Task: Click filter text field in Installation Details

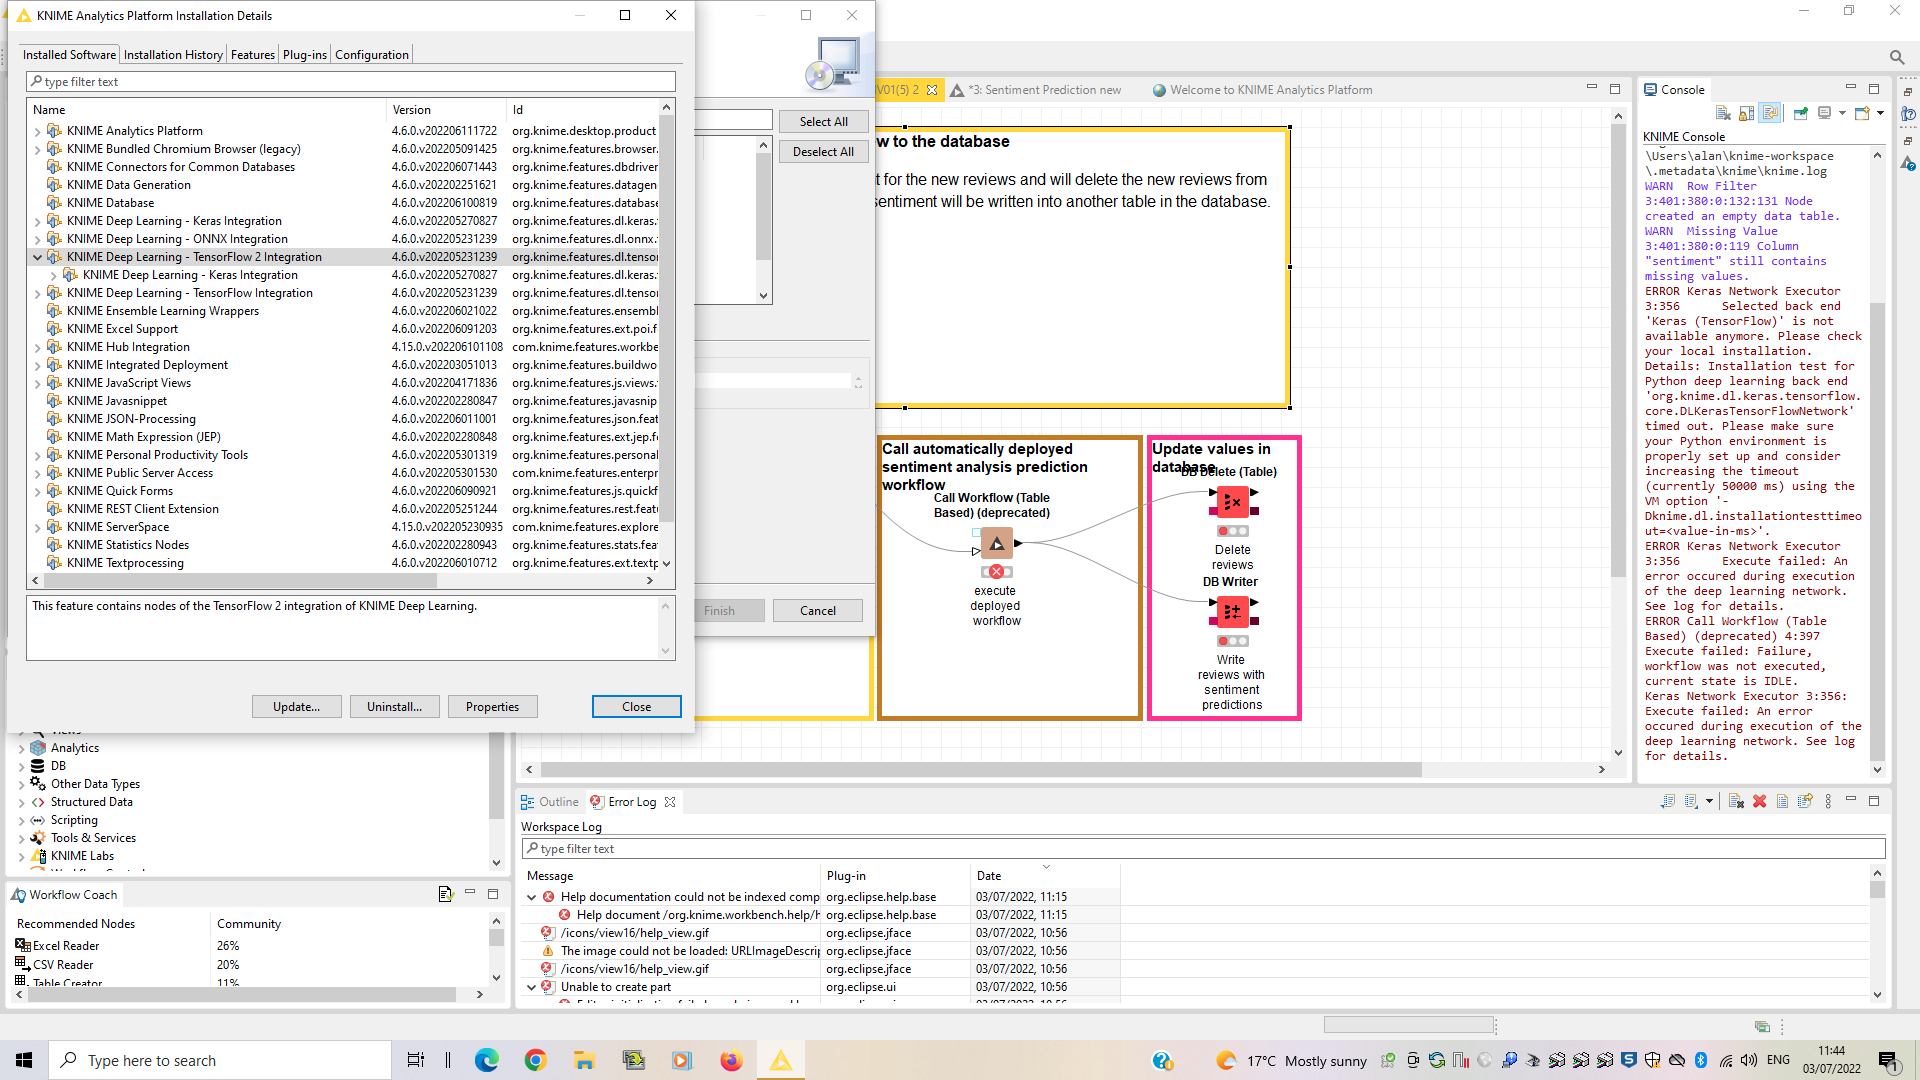Action: 351,82
